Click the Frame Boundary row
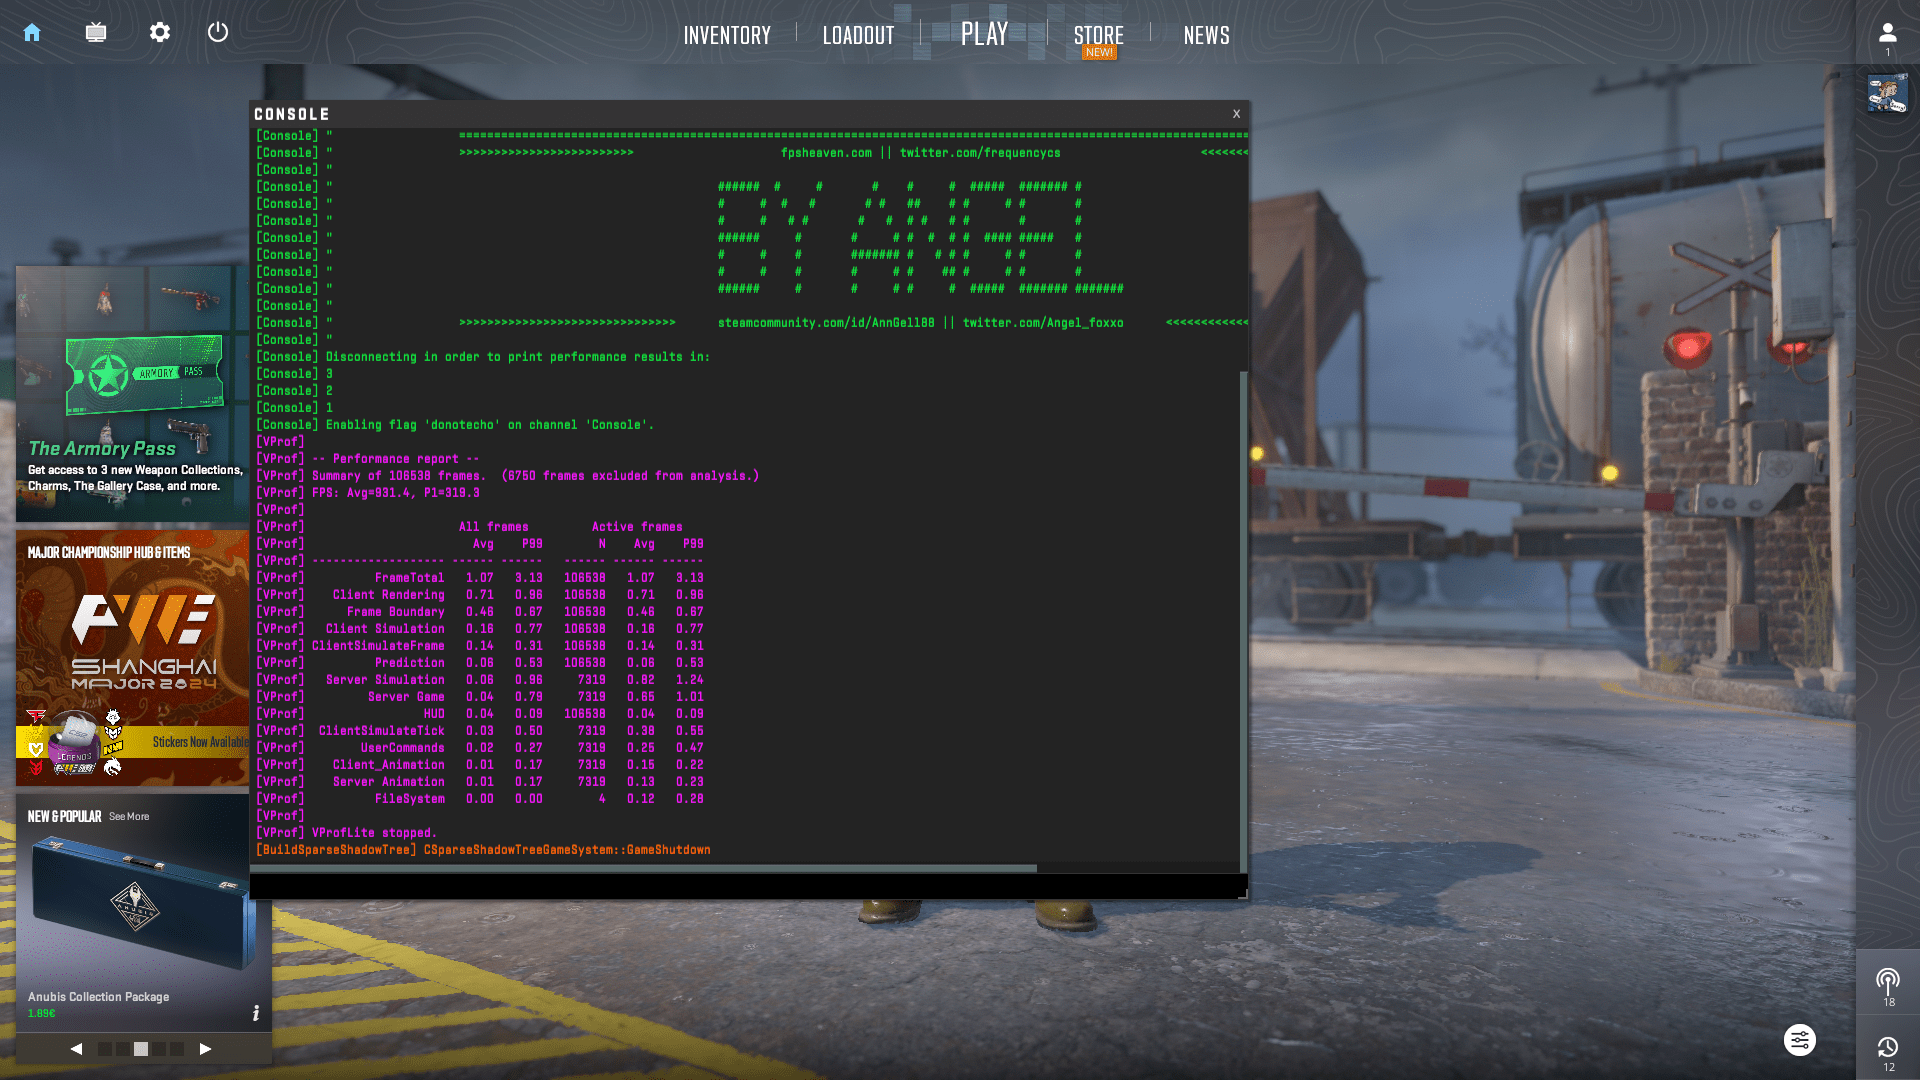The width and height of the screenshot is (1920, 1080). 480,612
